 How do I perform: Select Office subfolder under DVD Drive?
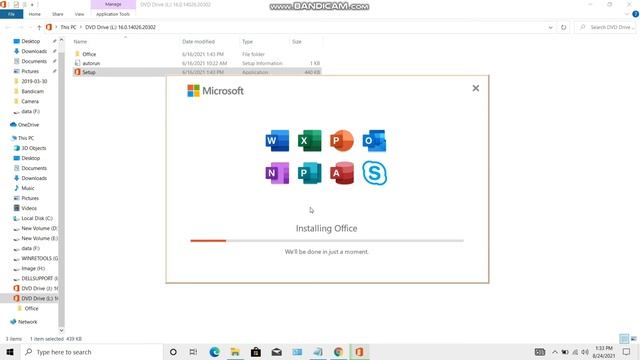click(31, 309)
